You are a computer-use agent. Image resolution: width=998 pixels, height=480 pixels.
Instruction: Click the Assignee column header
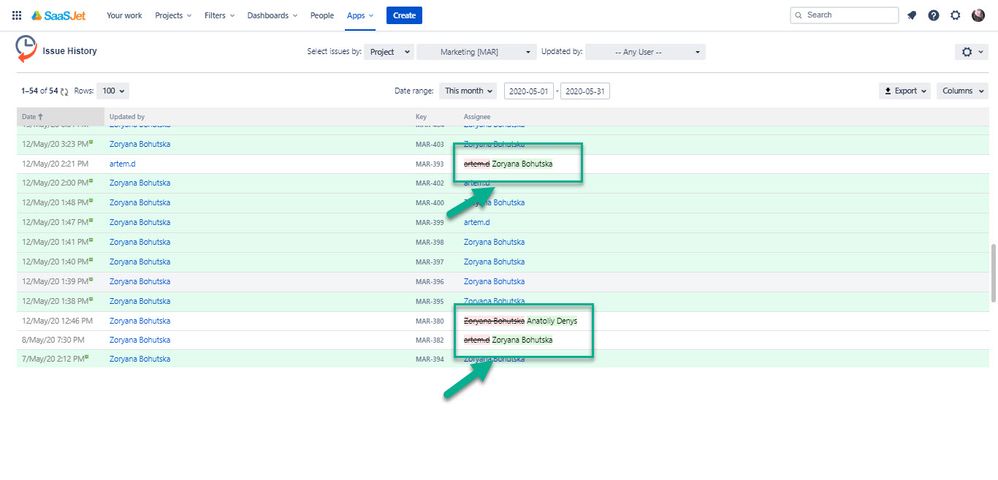pos(477,116)
